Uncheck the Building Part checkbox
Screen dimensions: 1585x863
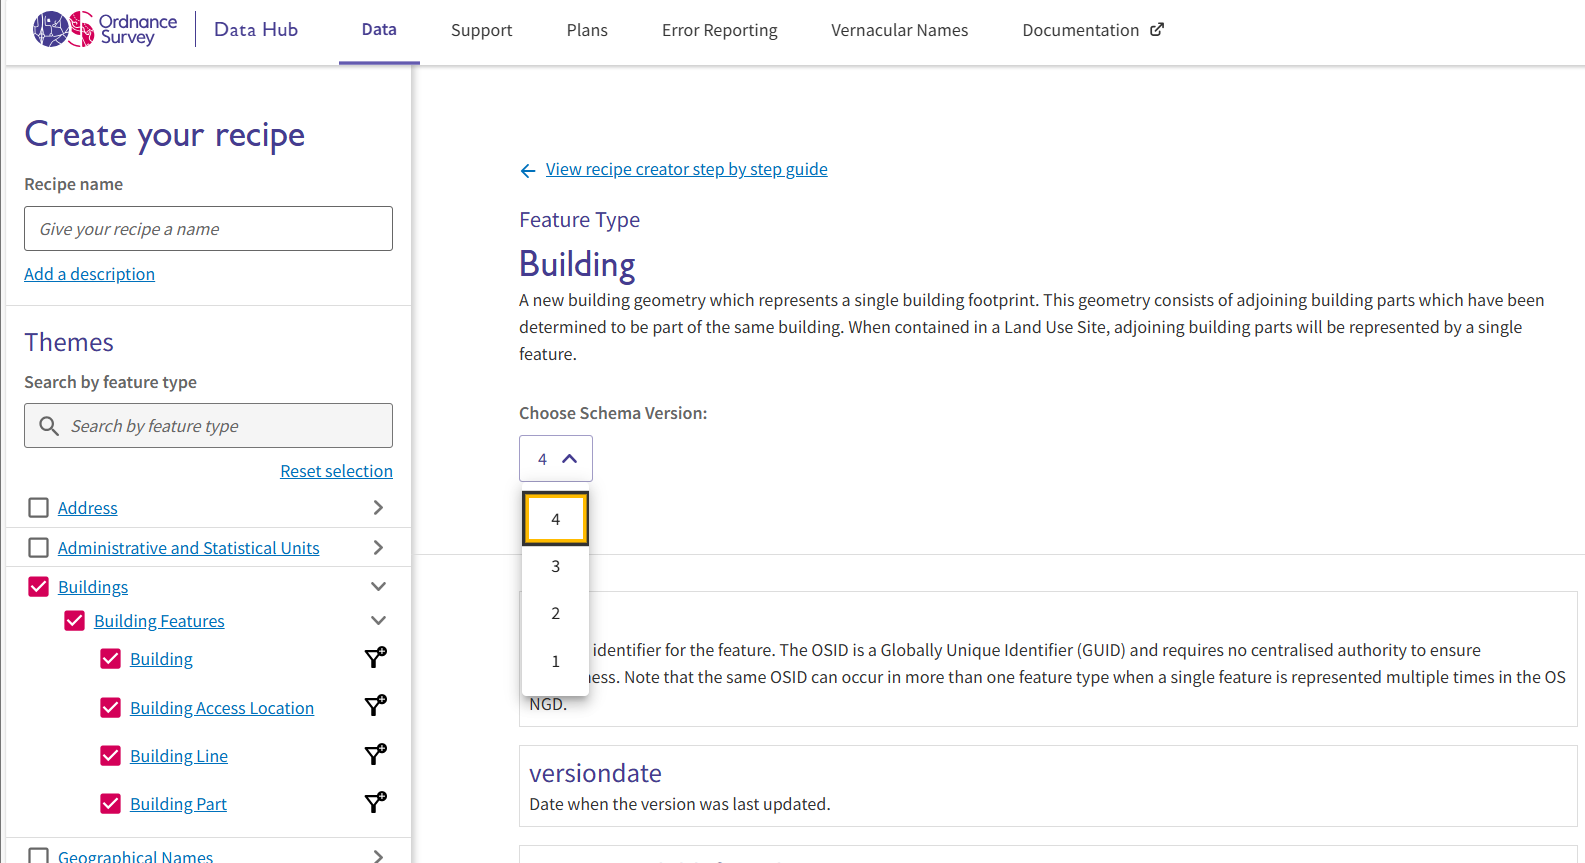(110, 804)
